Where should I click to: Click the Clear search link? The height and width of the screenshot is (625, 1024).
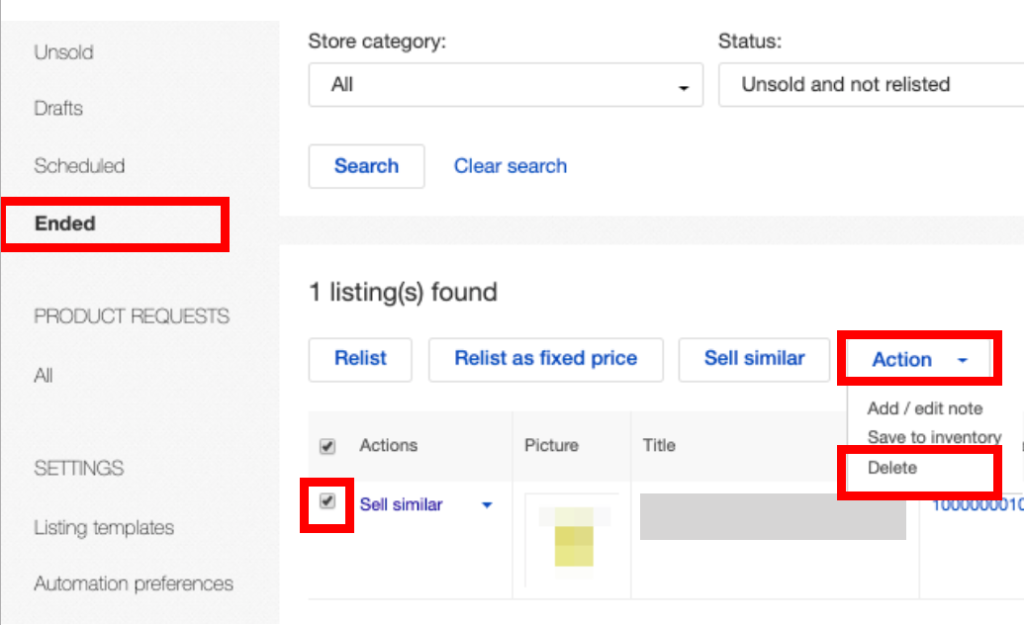pos(510,166)
